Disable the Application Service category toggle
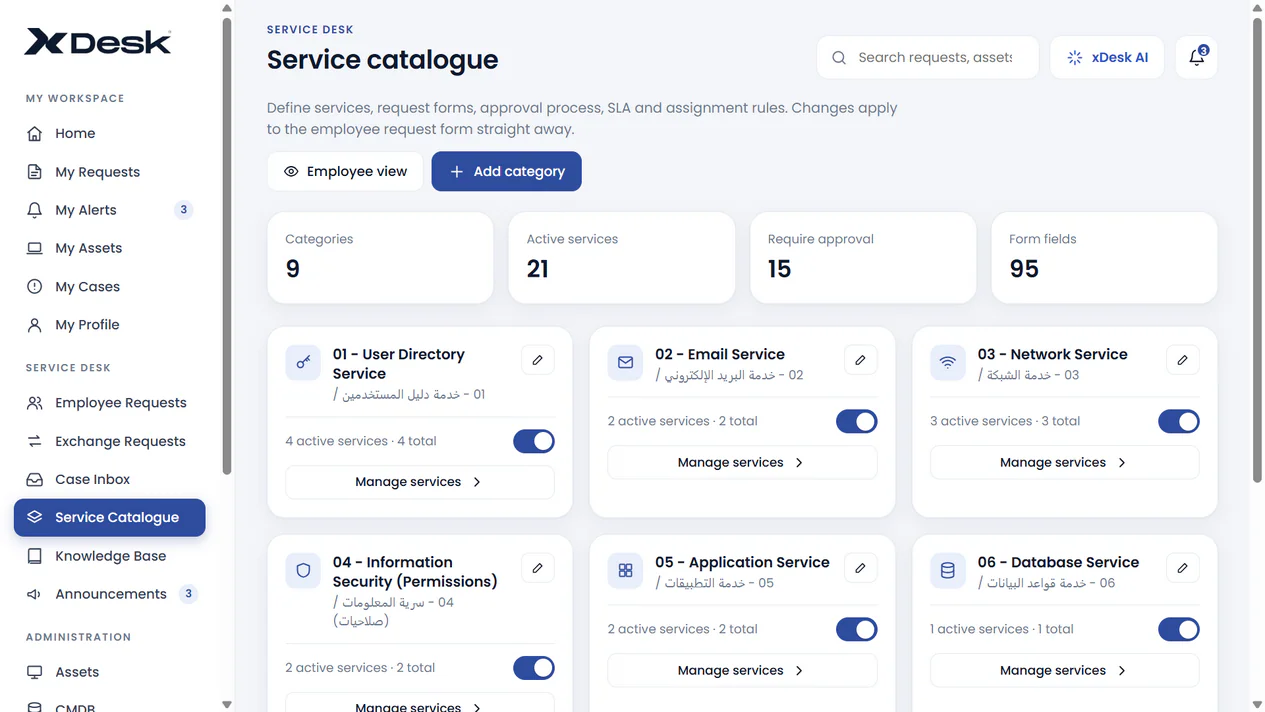Screen dimensions: 1265x712 (x=856, y=629)
